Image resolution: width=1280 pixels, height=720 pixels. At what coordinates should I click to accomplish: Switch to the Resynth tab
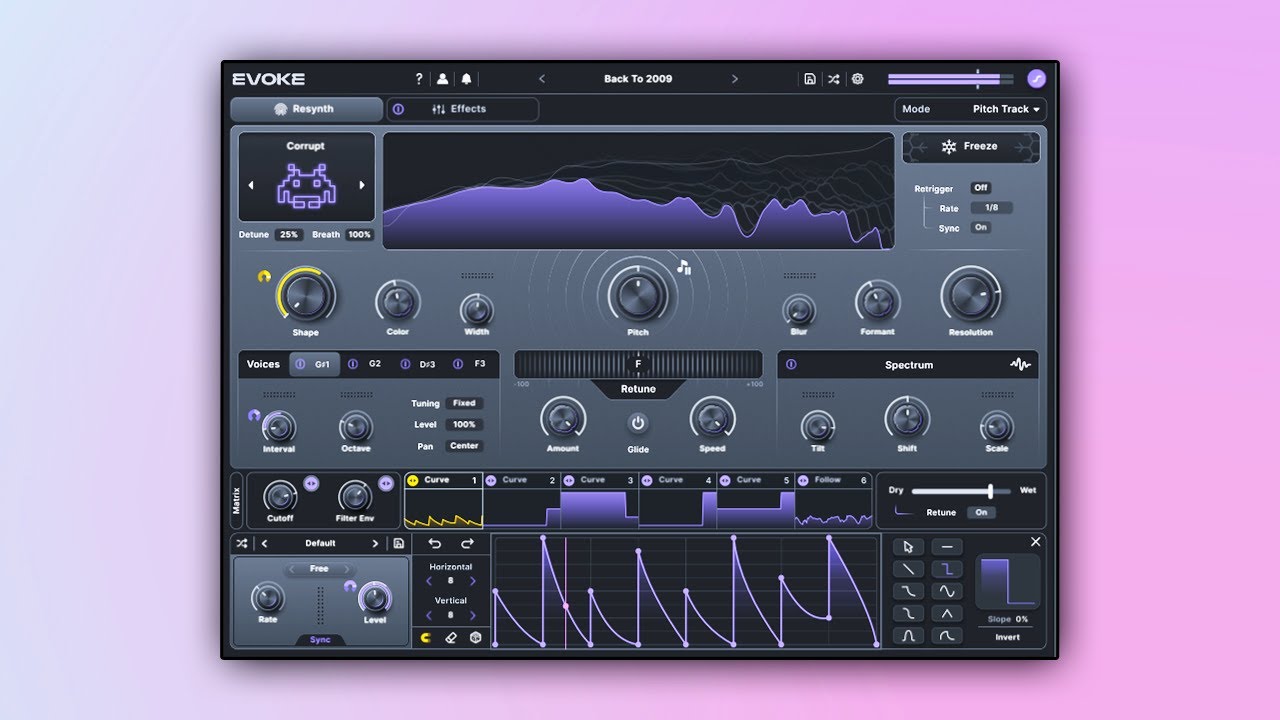point(306,109)
